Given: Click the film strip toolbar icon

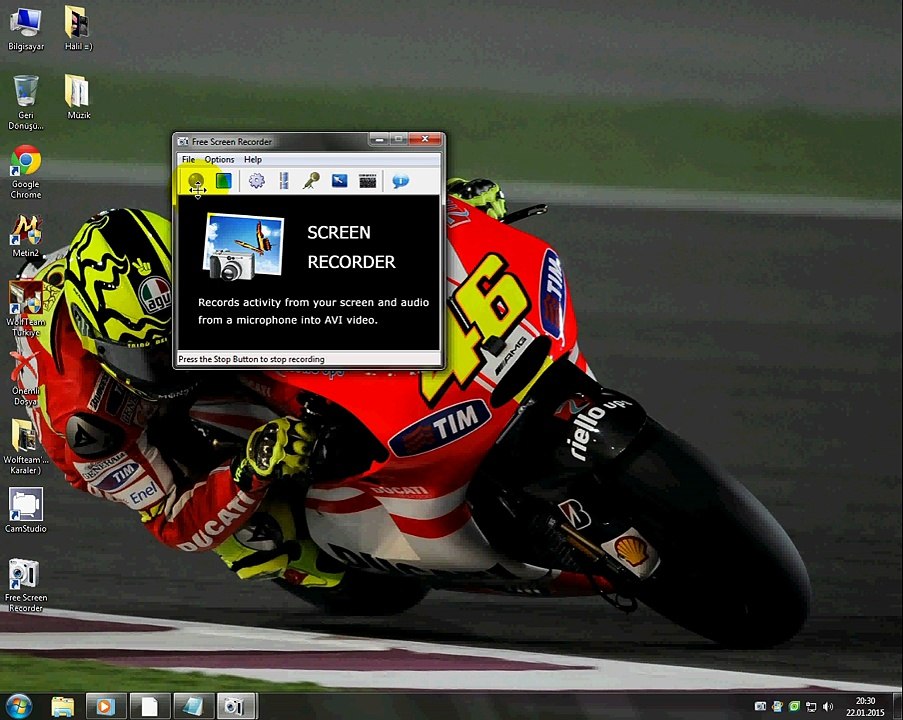Looking at the screenshot, I should (284, 181).
